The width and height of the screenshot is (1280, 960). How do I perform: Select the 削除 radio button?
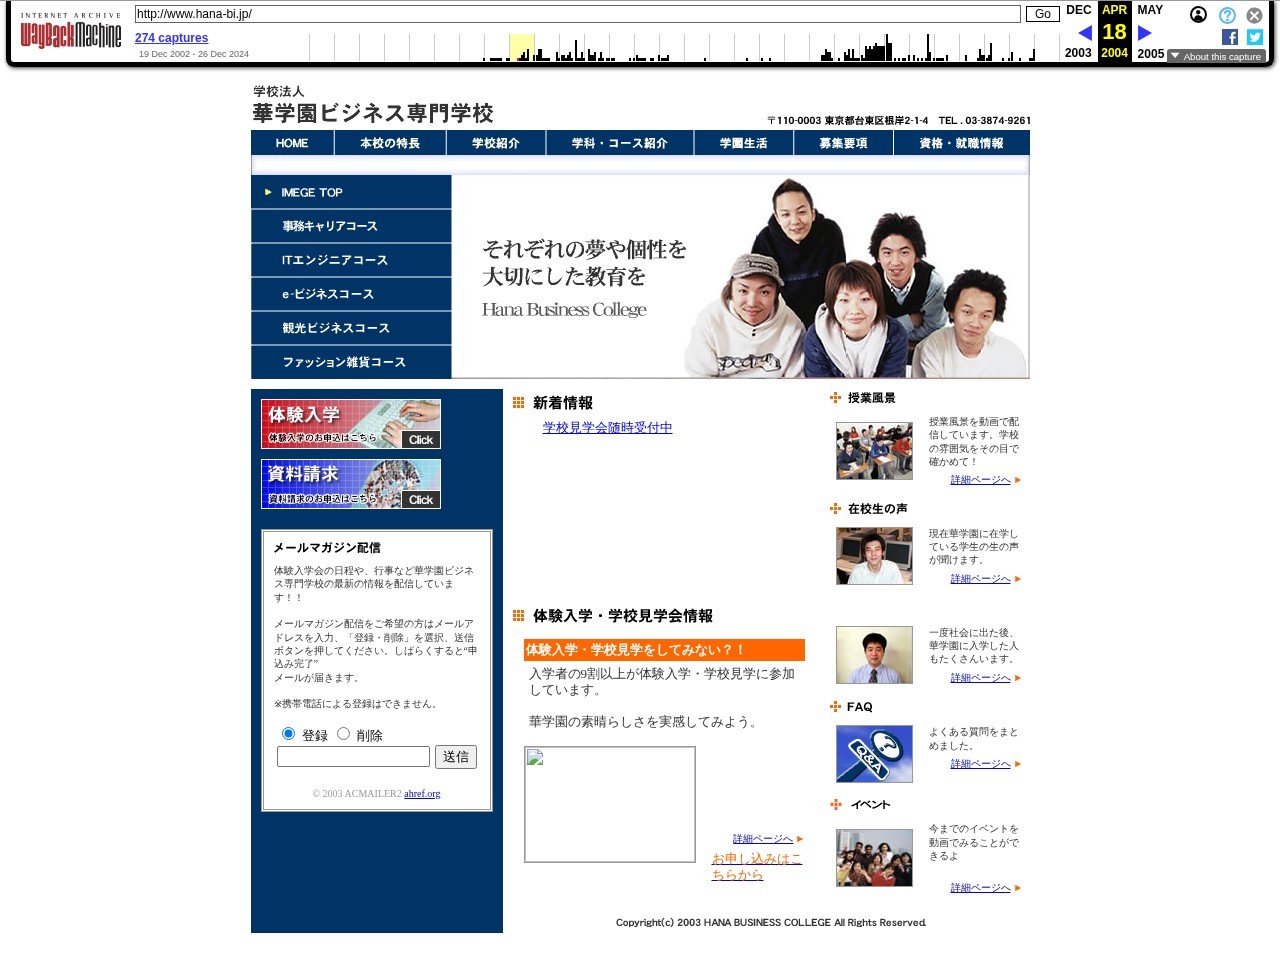[x=343, y=734]
